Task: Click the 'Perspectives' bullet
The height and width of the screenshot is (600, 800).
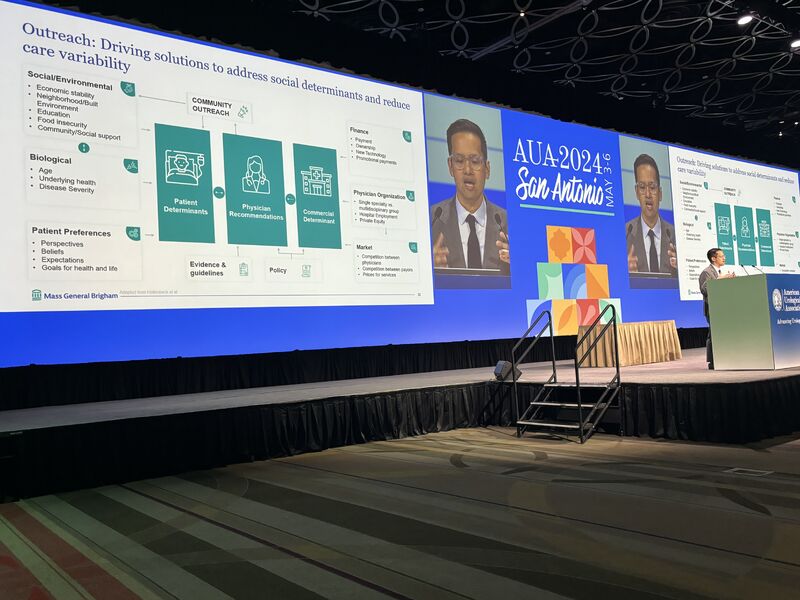Action: point(62,243)
